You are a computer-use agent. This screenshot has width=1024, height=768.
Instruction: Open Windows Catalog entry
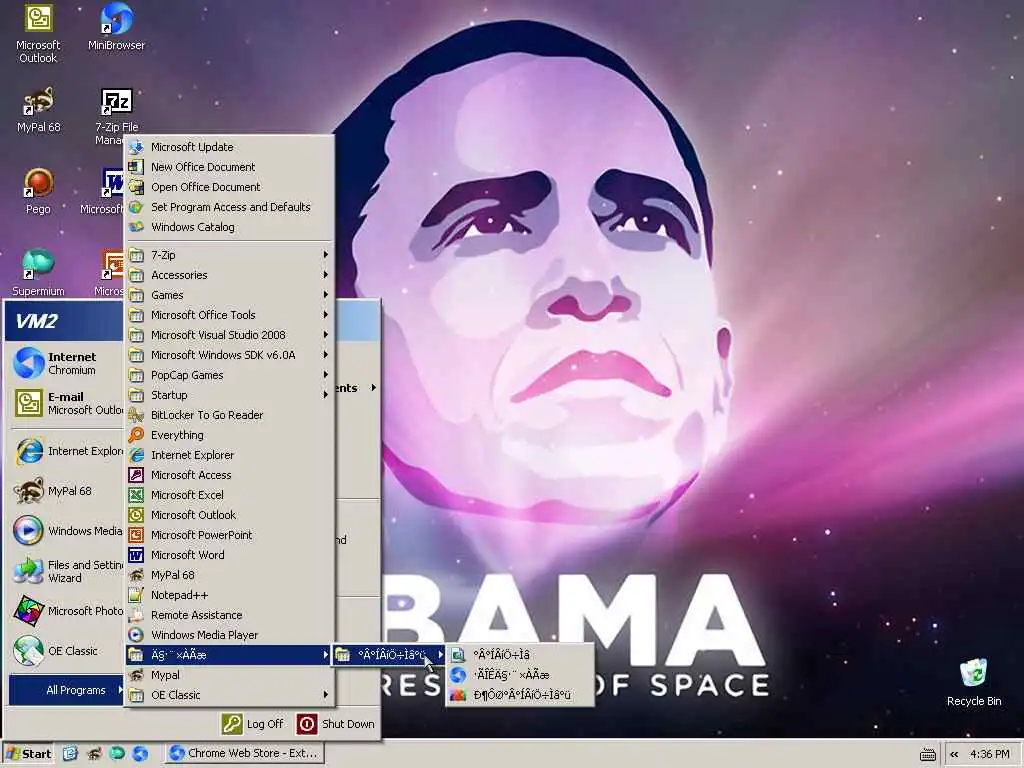(x=229, y=227)
